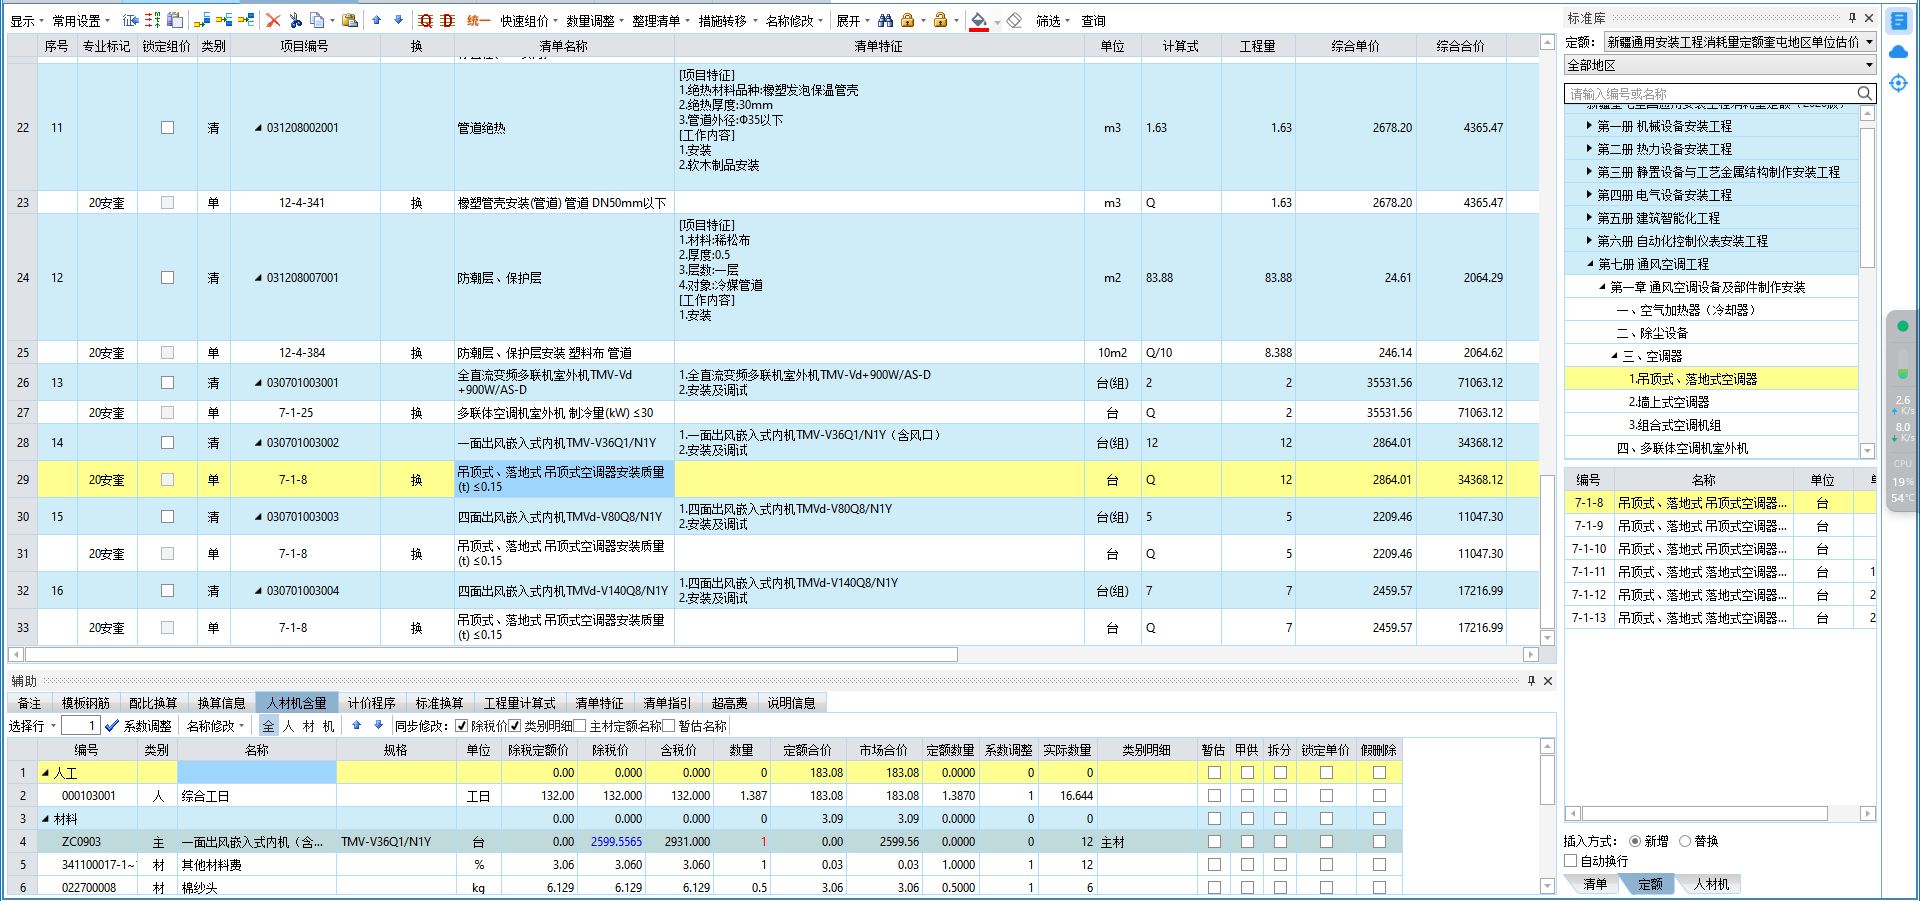Screen dimensions: 1920x901
Task: Click the blue notes icon on right sidebar
Action: [1898, 21]
